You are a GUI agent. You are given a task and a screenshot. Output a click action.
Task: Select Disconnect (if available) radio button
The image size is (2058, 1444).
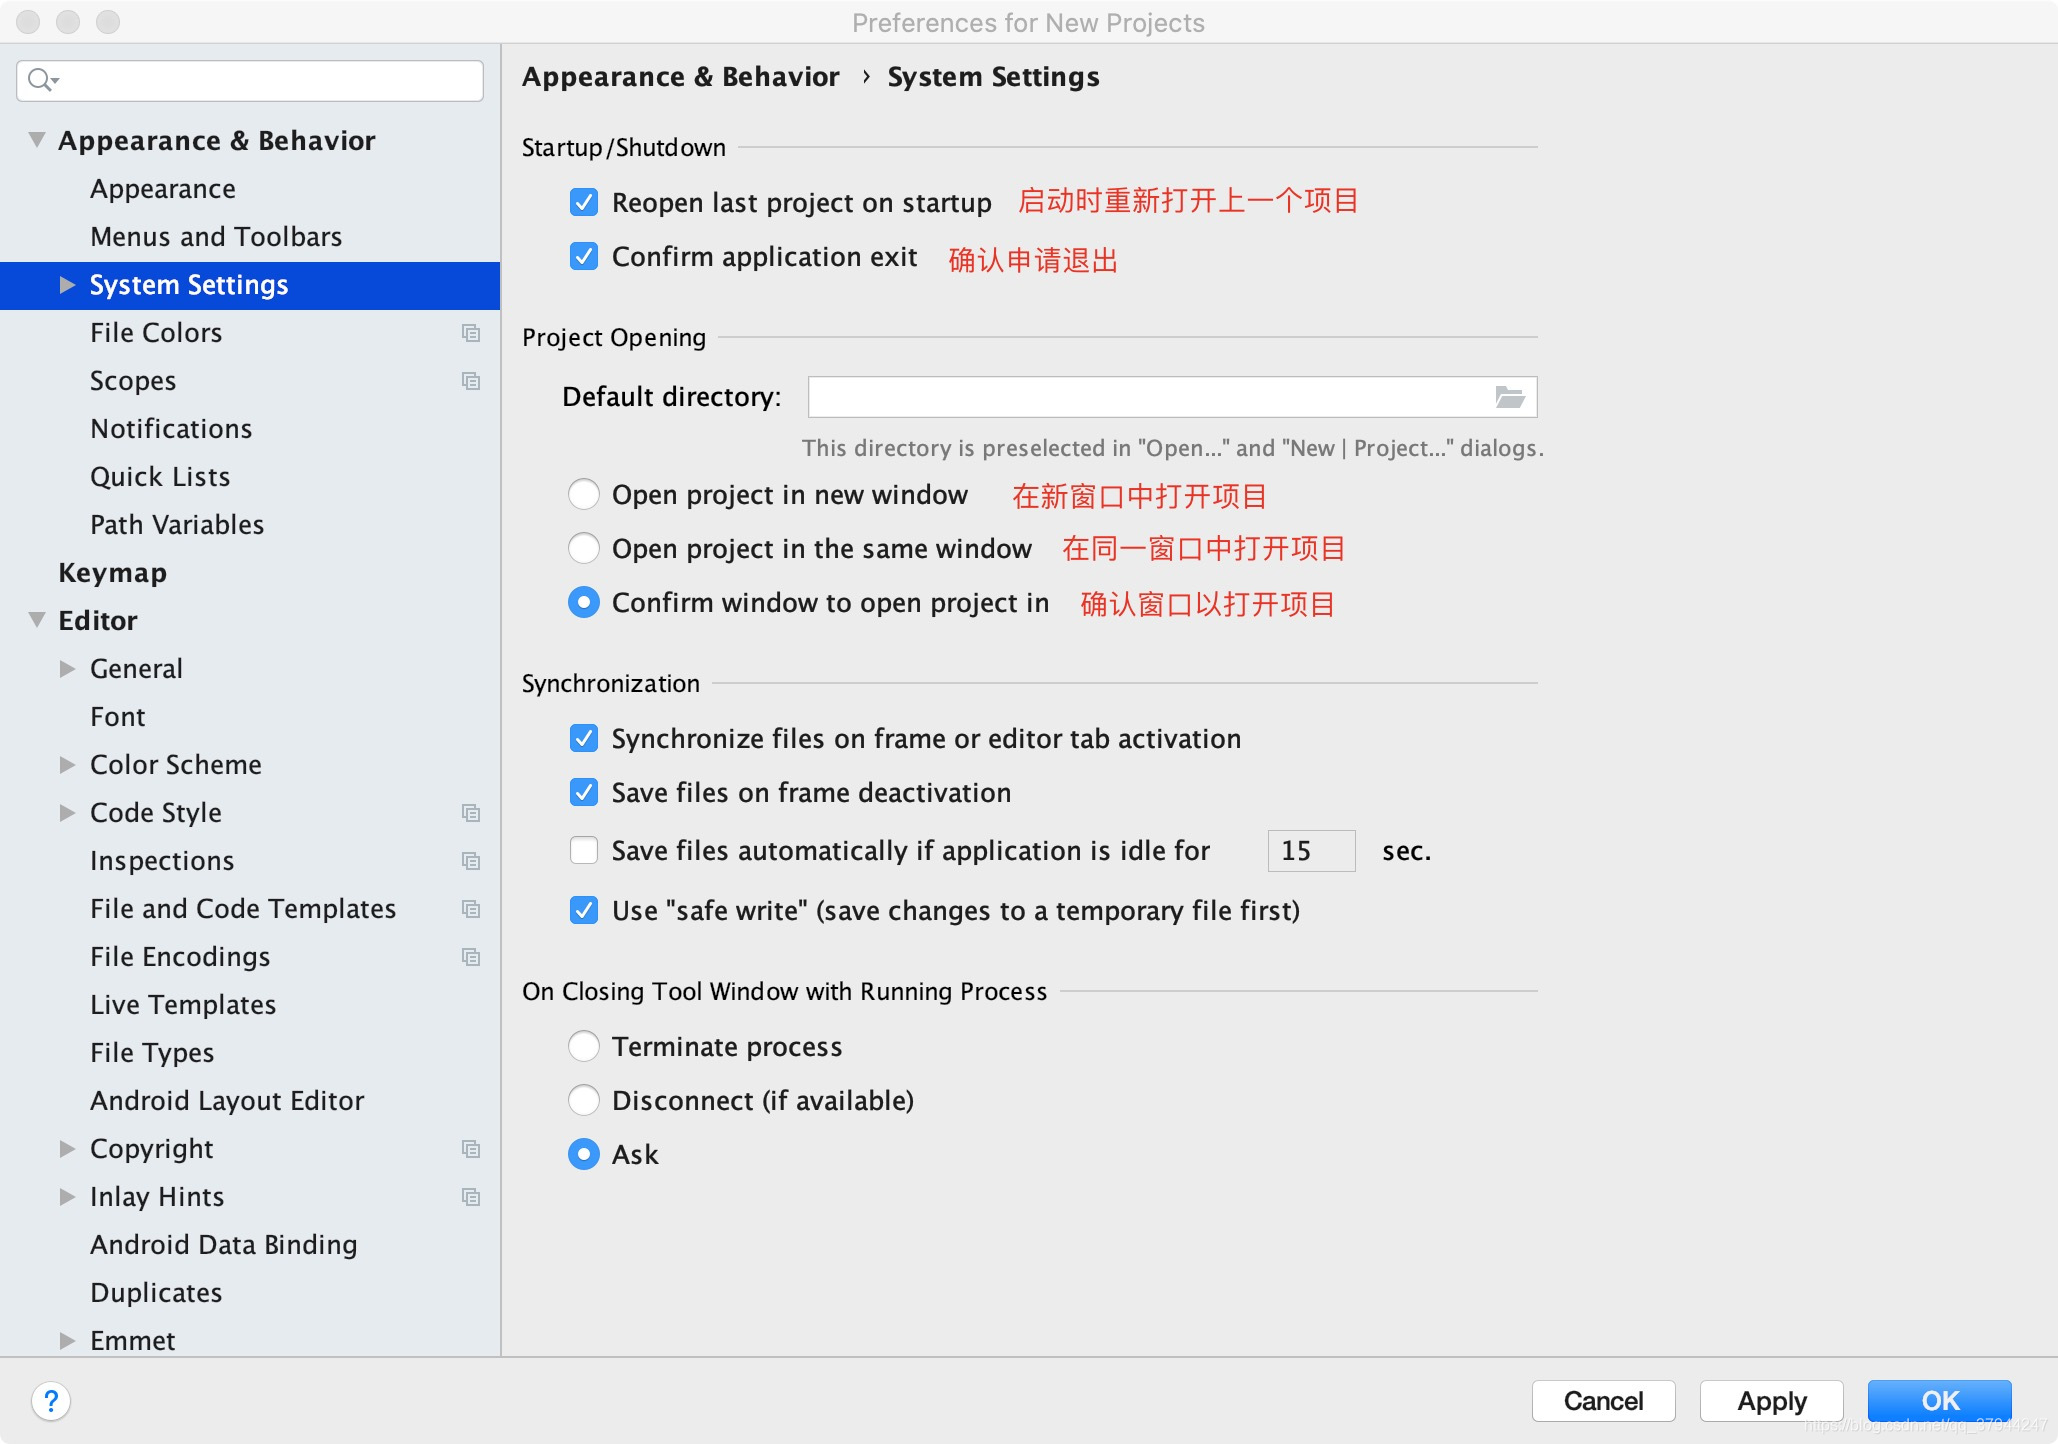[584, 1100]
